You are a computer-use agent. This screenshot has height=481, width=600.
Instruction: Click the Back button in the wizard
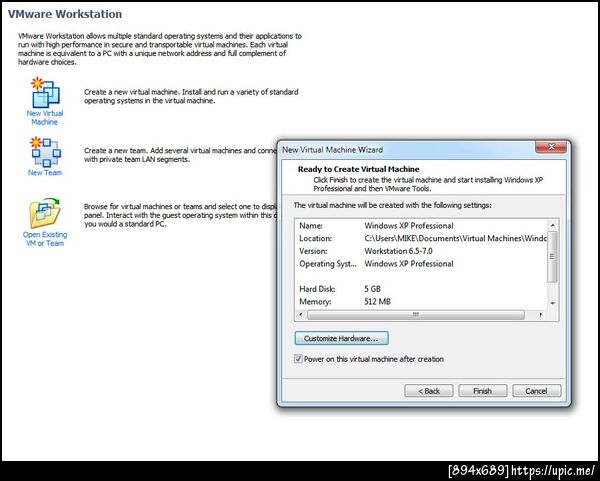[429, 391]
